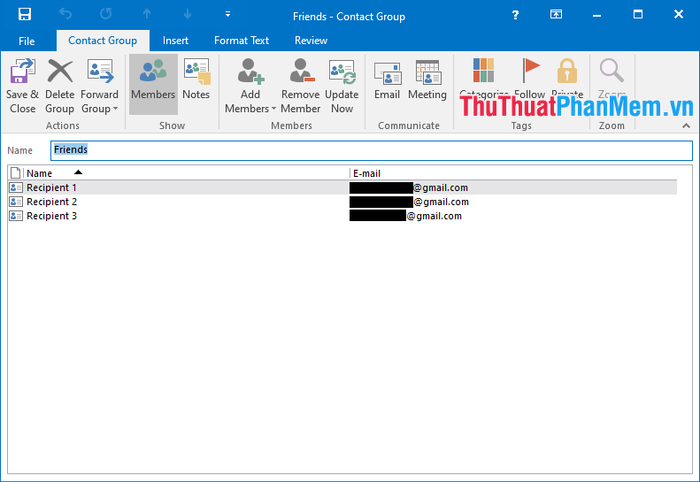Open the Quick Access Toolbar customize arrow
This screenshot has width=700, height=482.
(x=228, y=15)
